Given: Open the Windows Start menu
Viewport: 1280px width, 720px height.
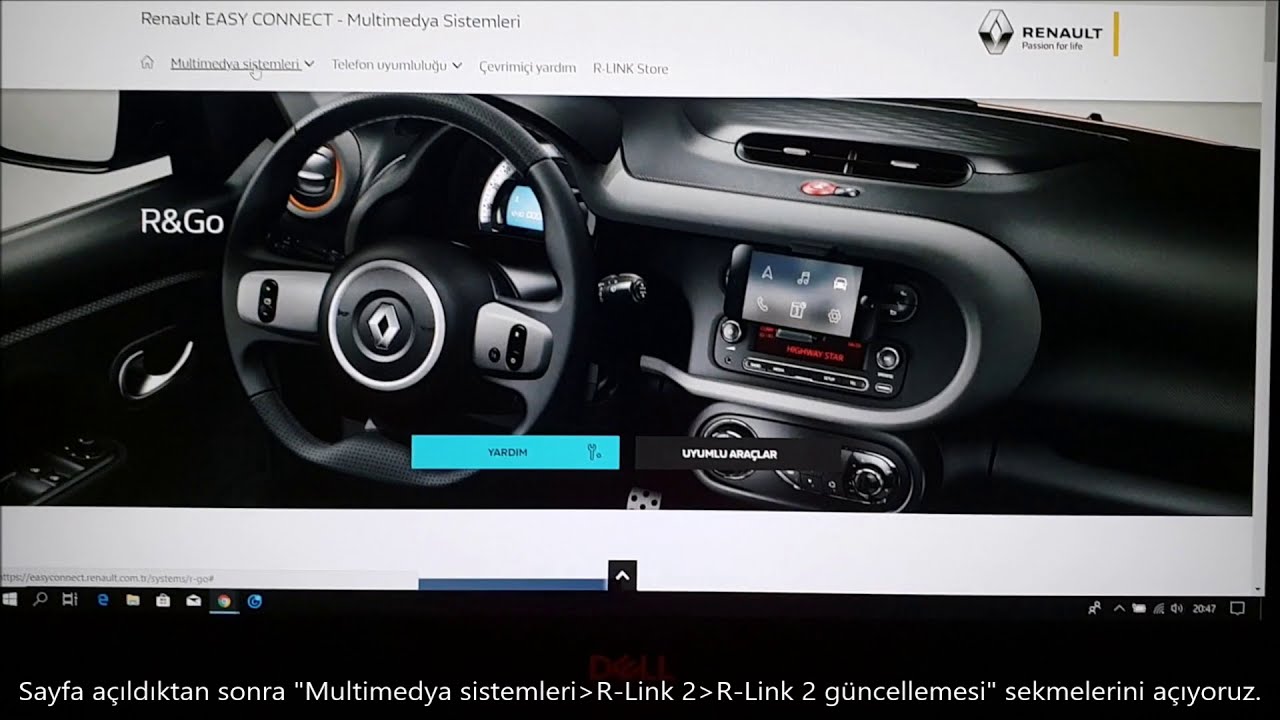Looking at the screenshot, I should (11, 600).
